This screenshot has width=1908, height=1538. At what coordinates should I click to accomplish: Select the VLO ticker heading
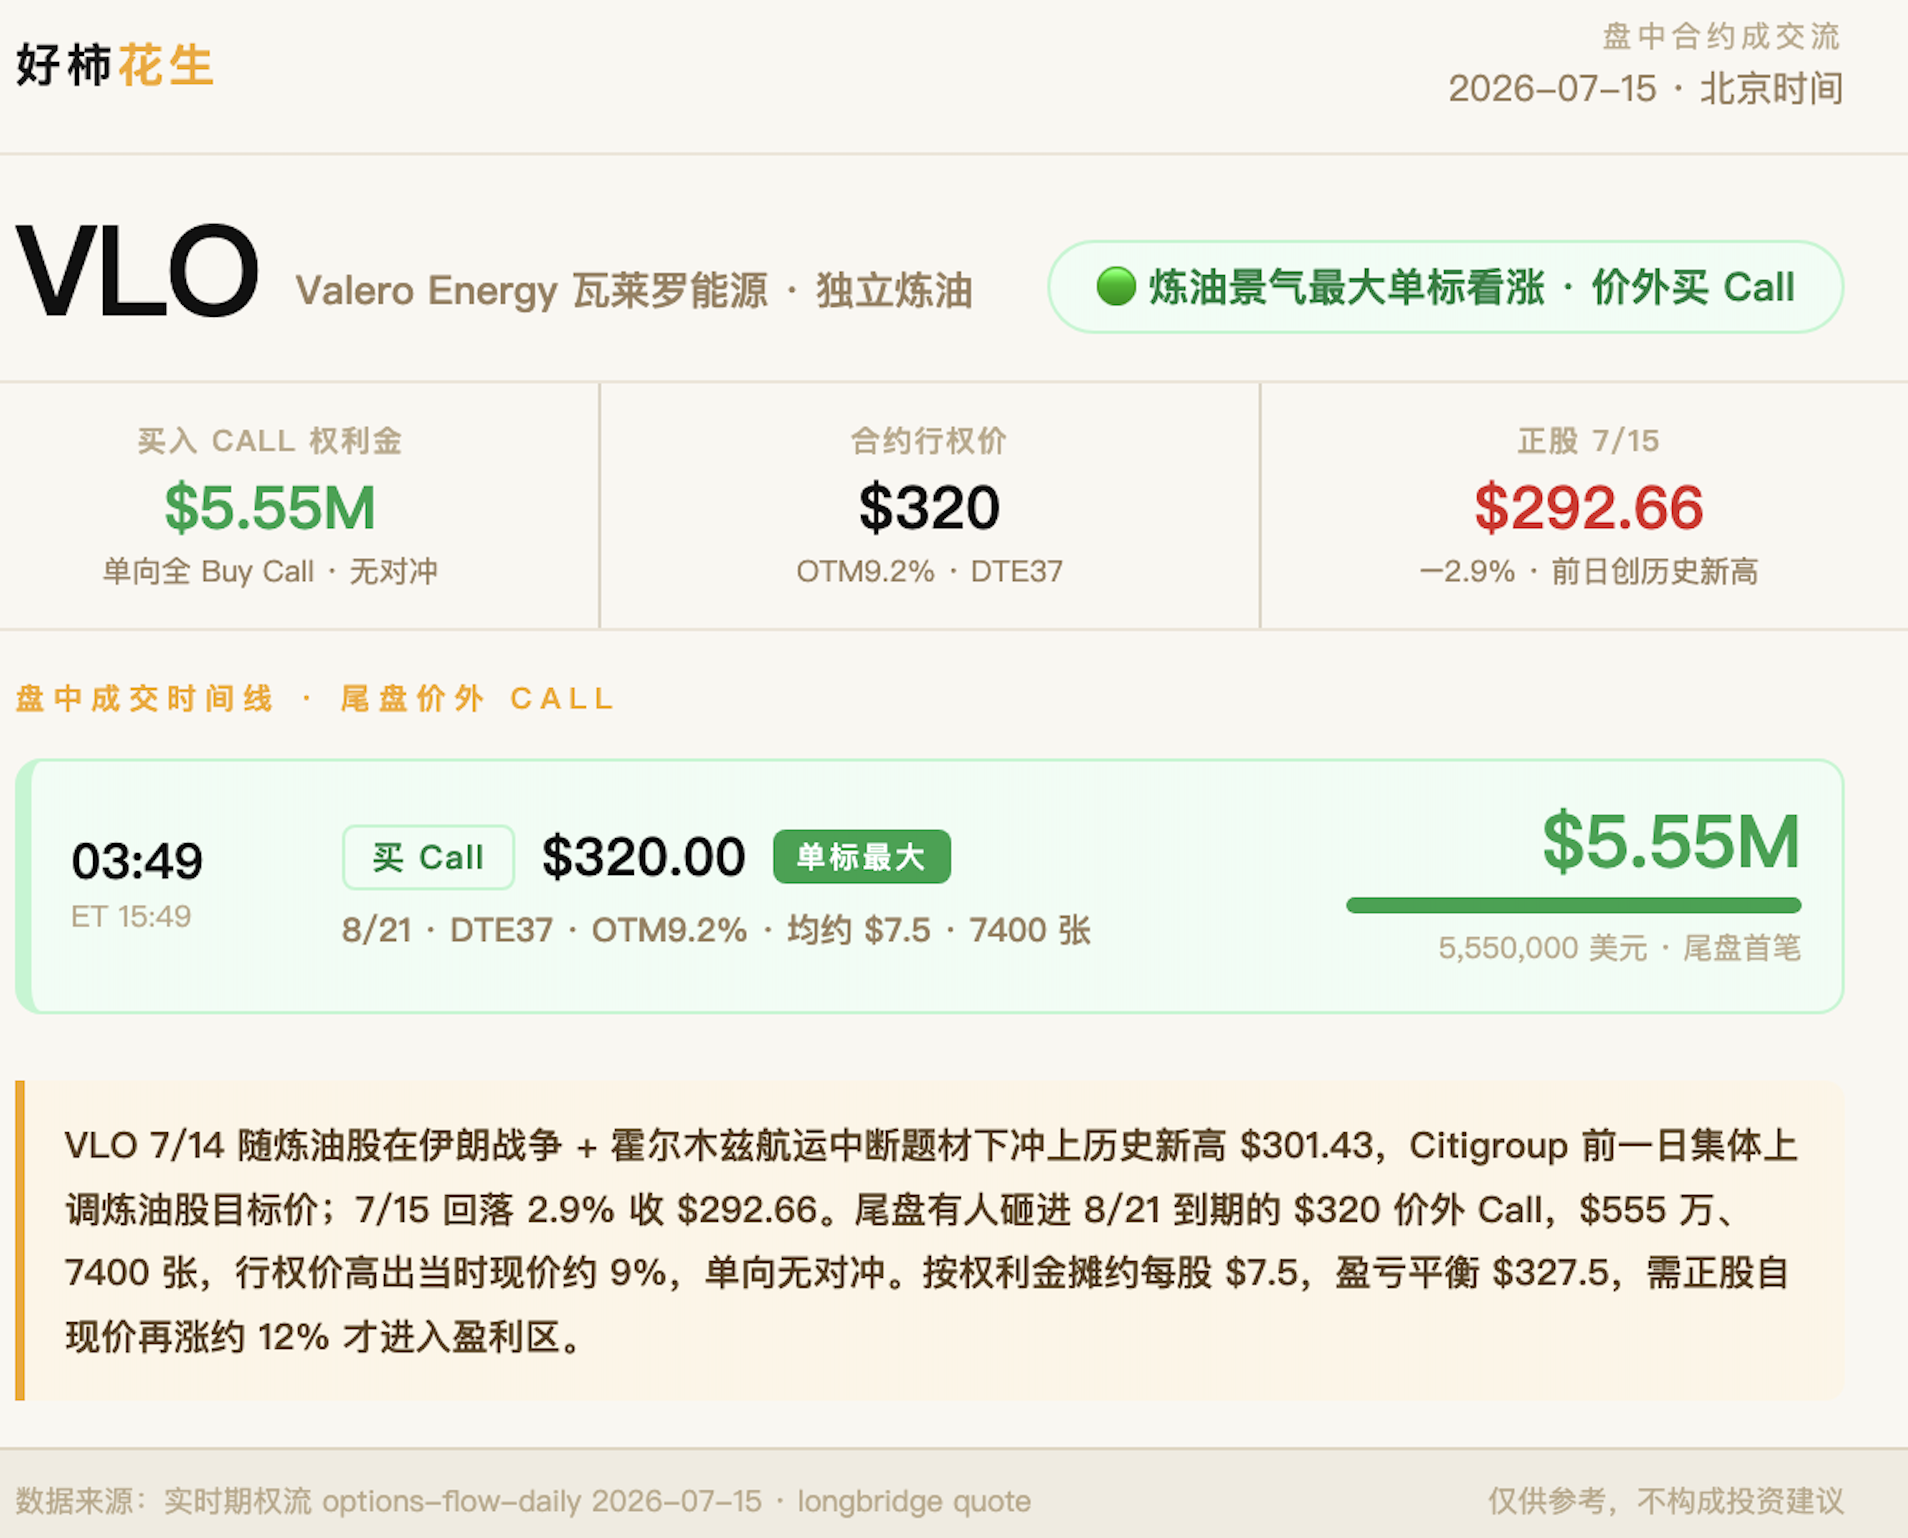tap(138, 271)
